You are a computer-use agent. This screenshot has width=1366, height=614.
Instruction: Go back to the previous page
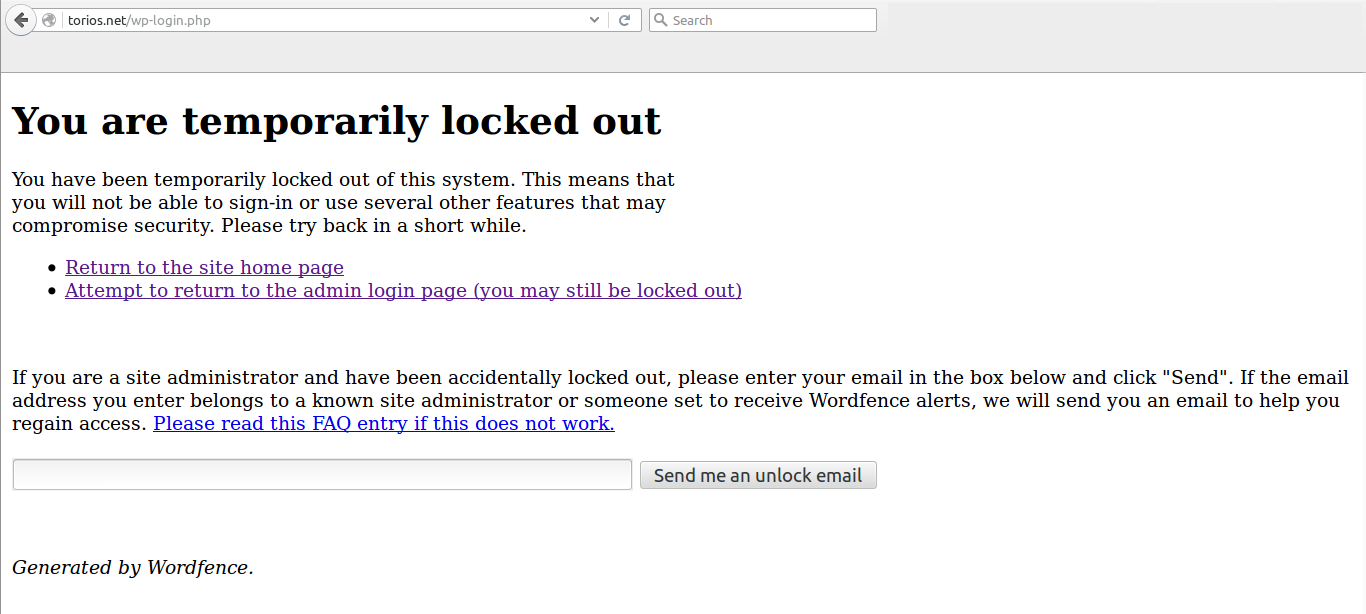point(21,20)
